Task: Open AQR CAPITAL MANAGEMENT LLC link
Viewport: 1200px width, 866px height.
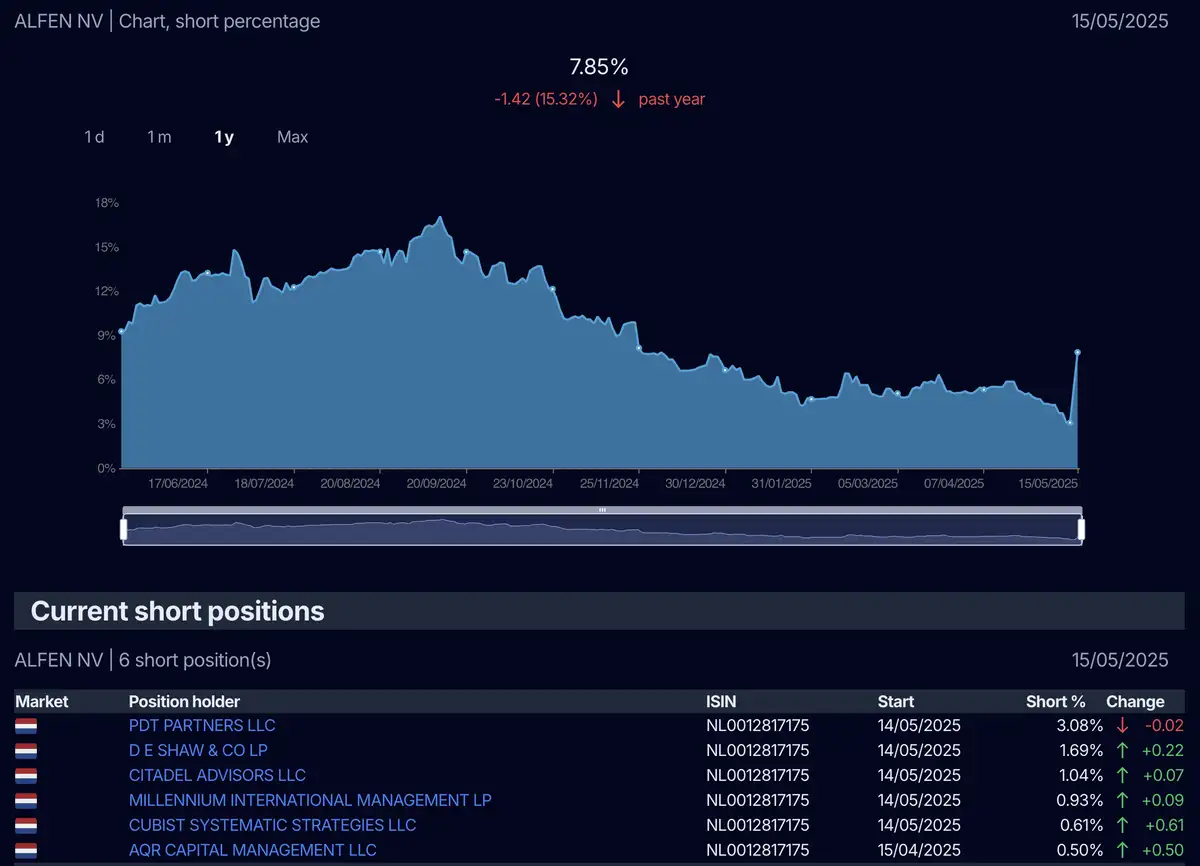Action: pyautogui.click(x=253, y=850)
